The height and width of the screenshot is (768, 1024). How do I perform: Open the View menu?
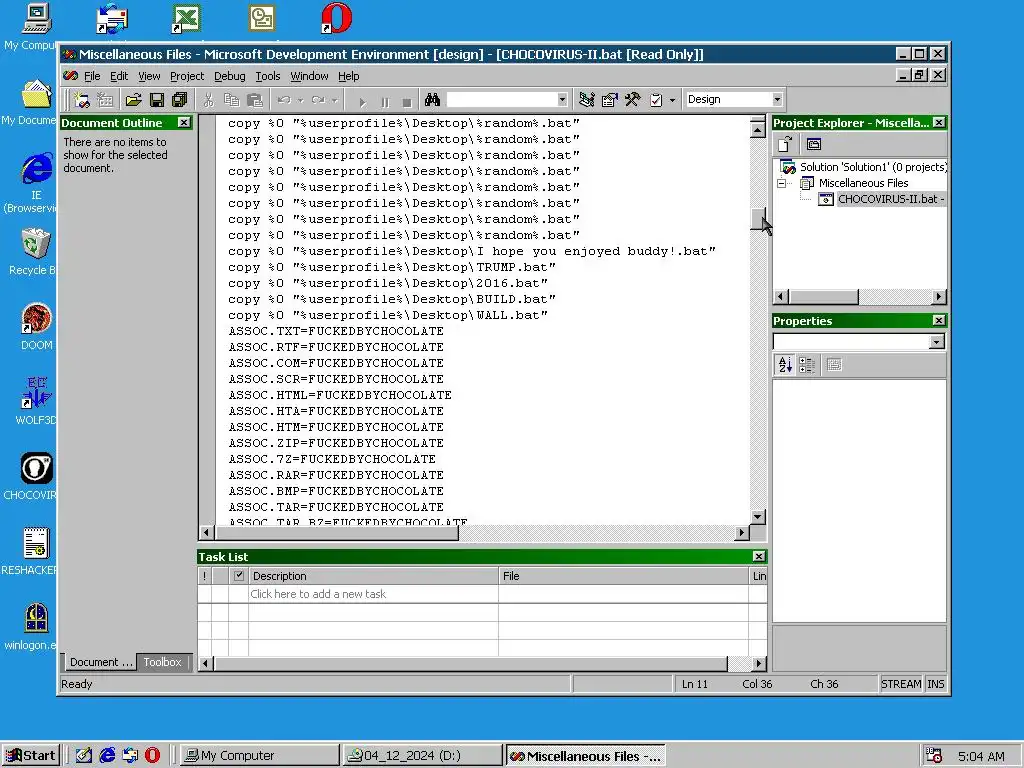149,76
